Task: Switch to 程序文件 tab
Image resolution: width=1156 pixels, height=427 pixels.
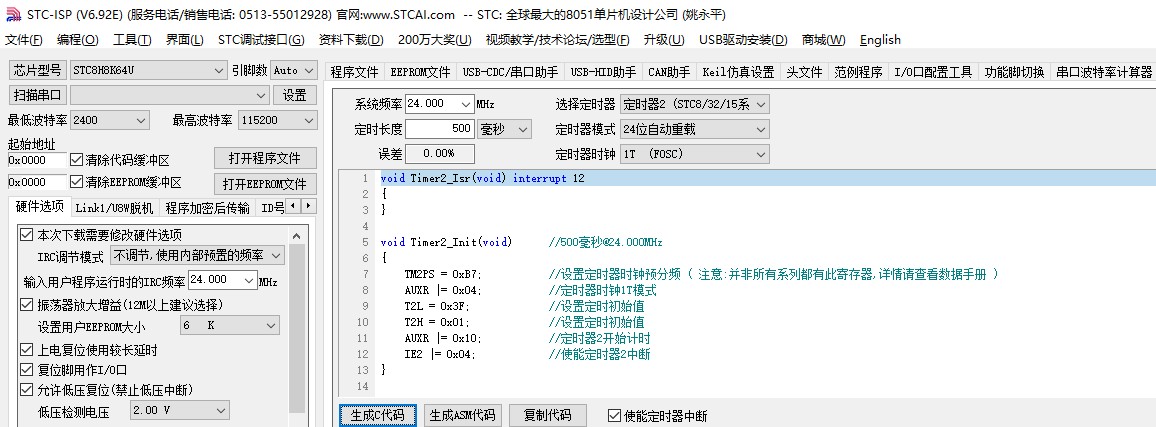Action: point(354,72)
